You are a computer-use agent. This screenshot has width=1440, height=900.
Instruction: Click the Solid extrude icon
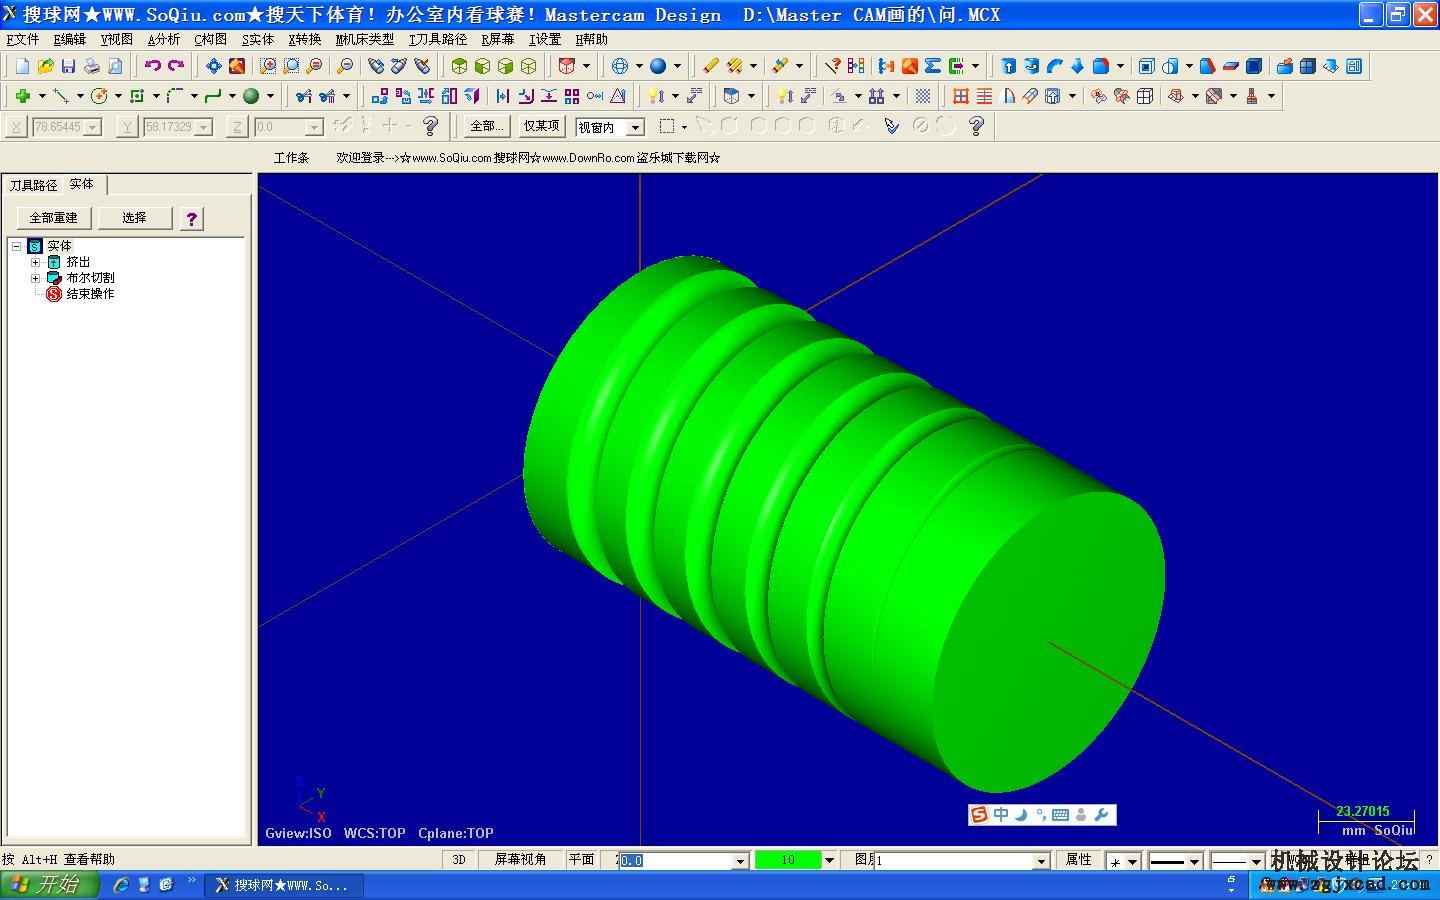pyautogui.click(x=1008, y=66)
